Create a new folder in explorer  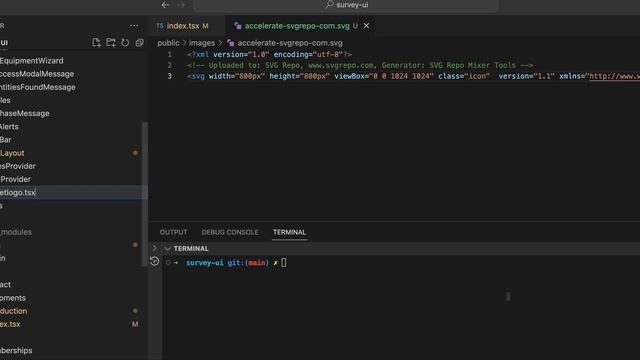tap(111, 43)
